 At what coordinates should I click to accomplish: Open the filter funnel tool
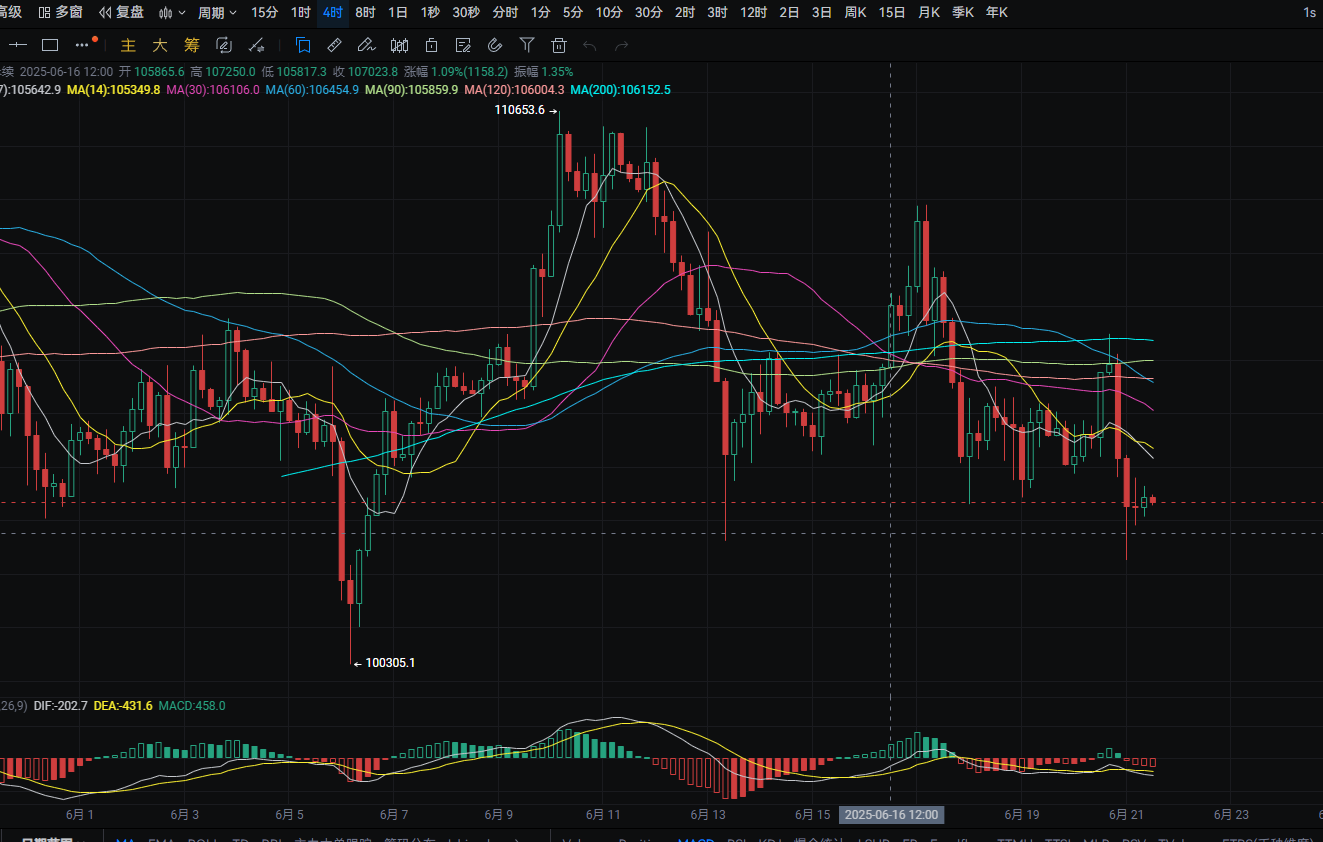527,45
